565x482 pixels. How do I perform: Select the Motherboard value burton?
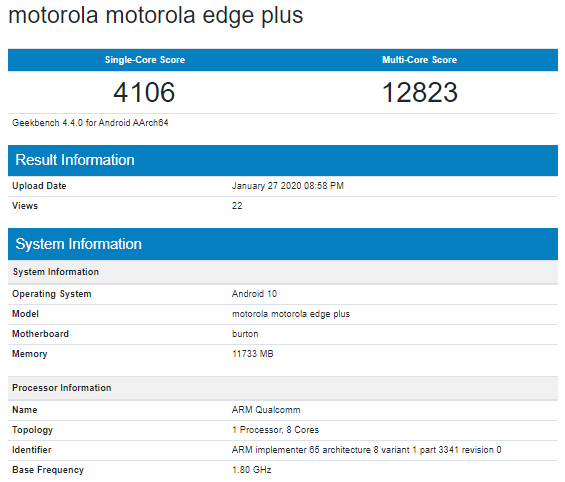coord(245,334)
